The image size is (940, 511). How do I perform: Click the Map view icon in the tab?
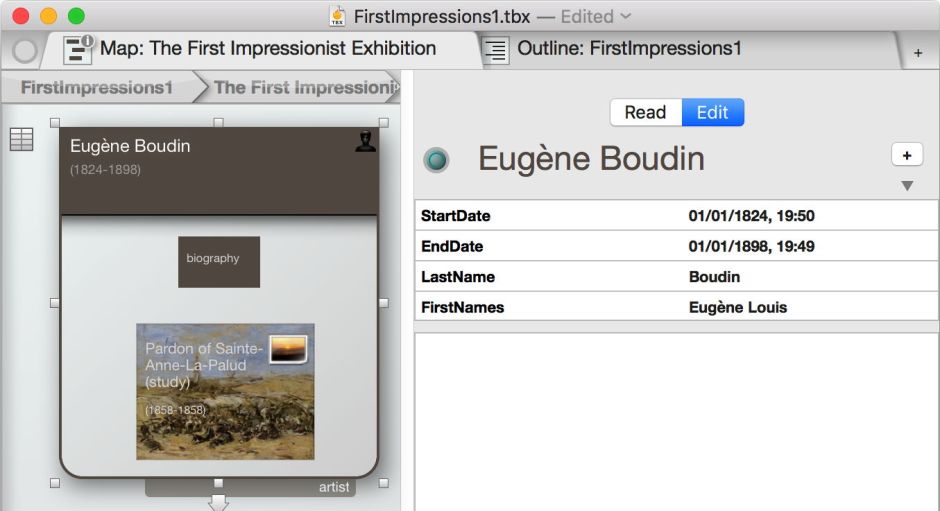tap(78, 49)
